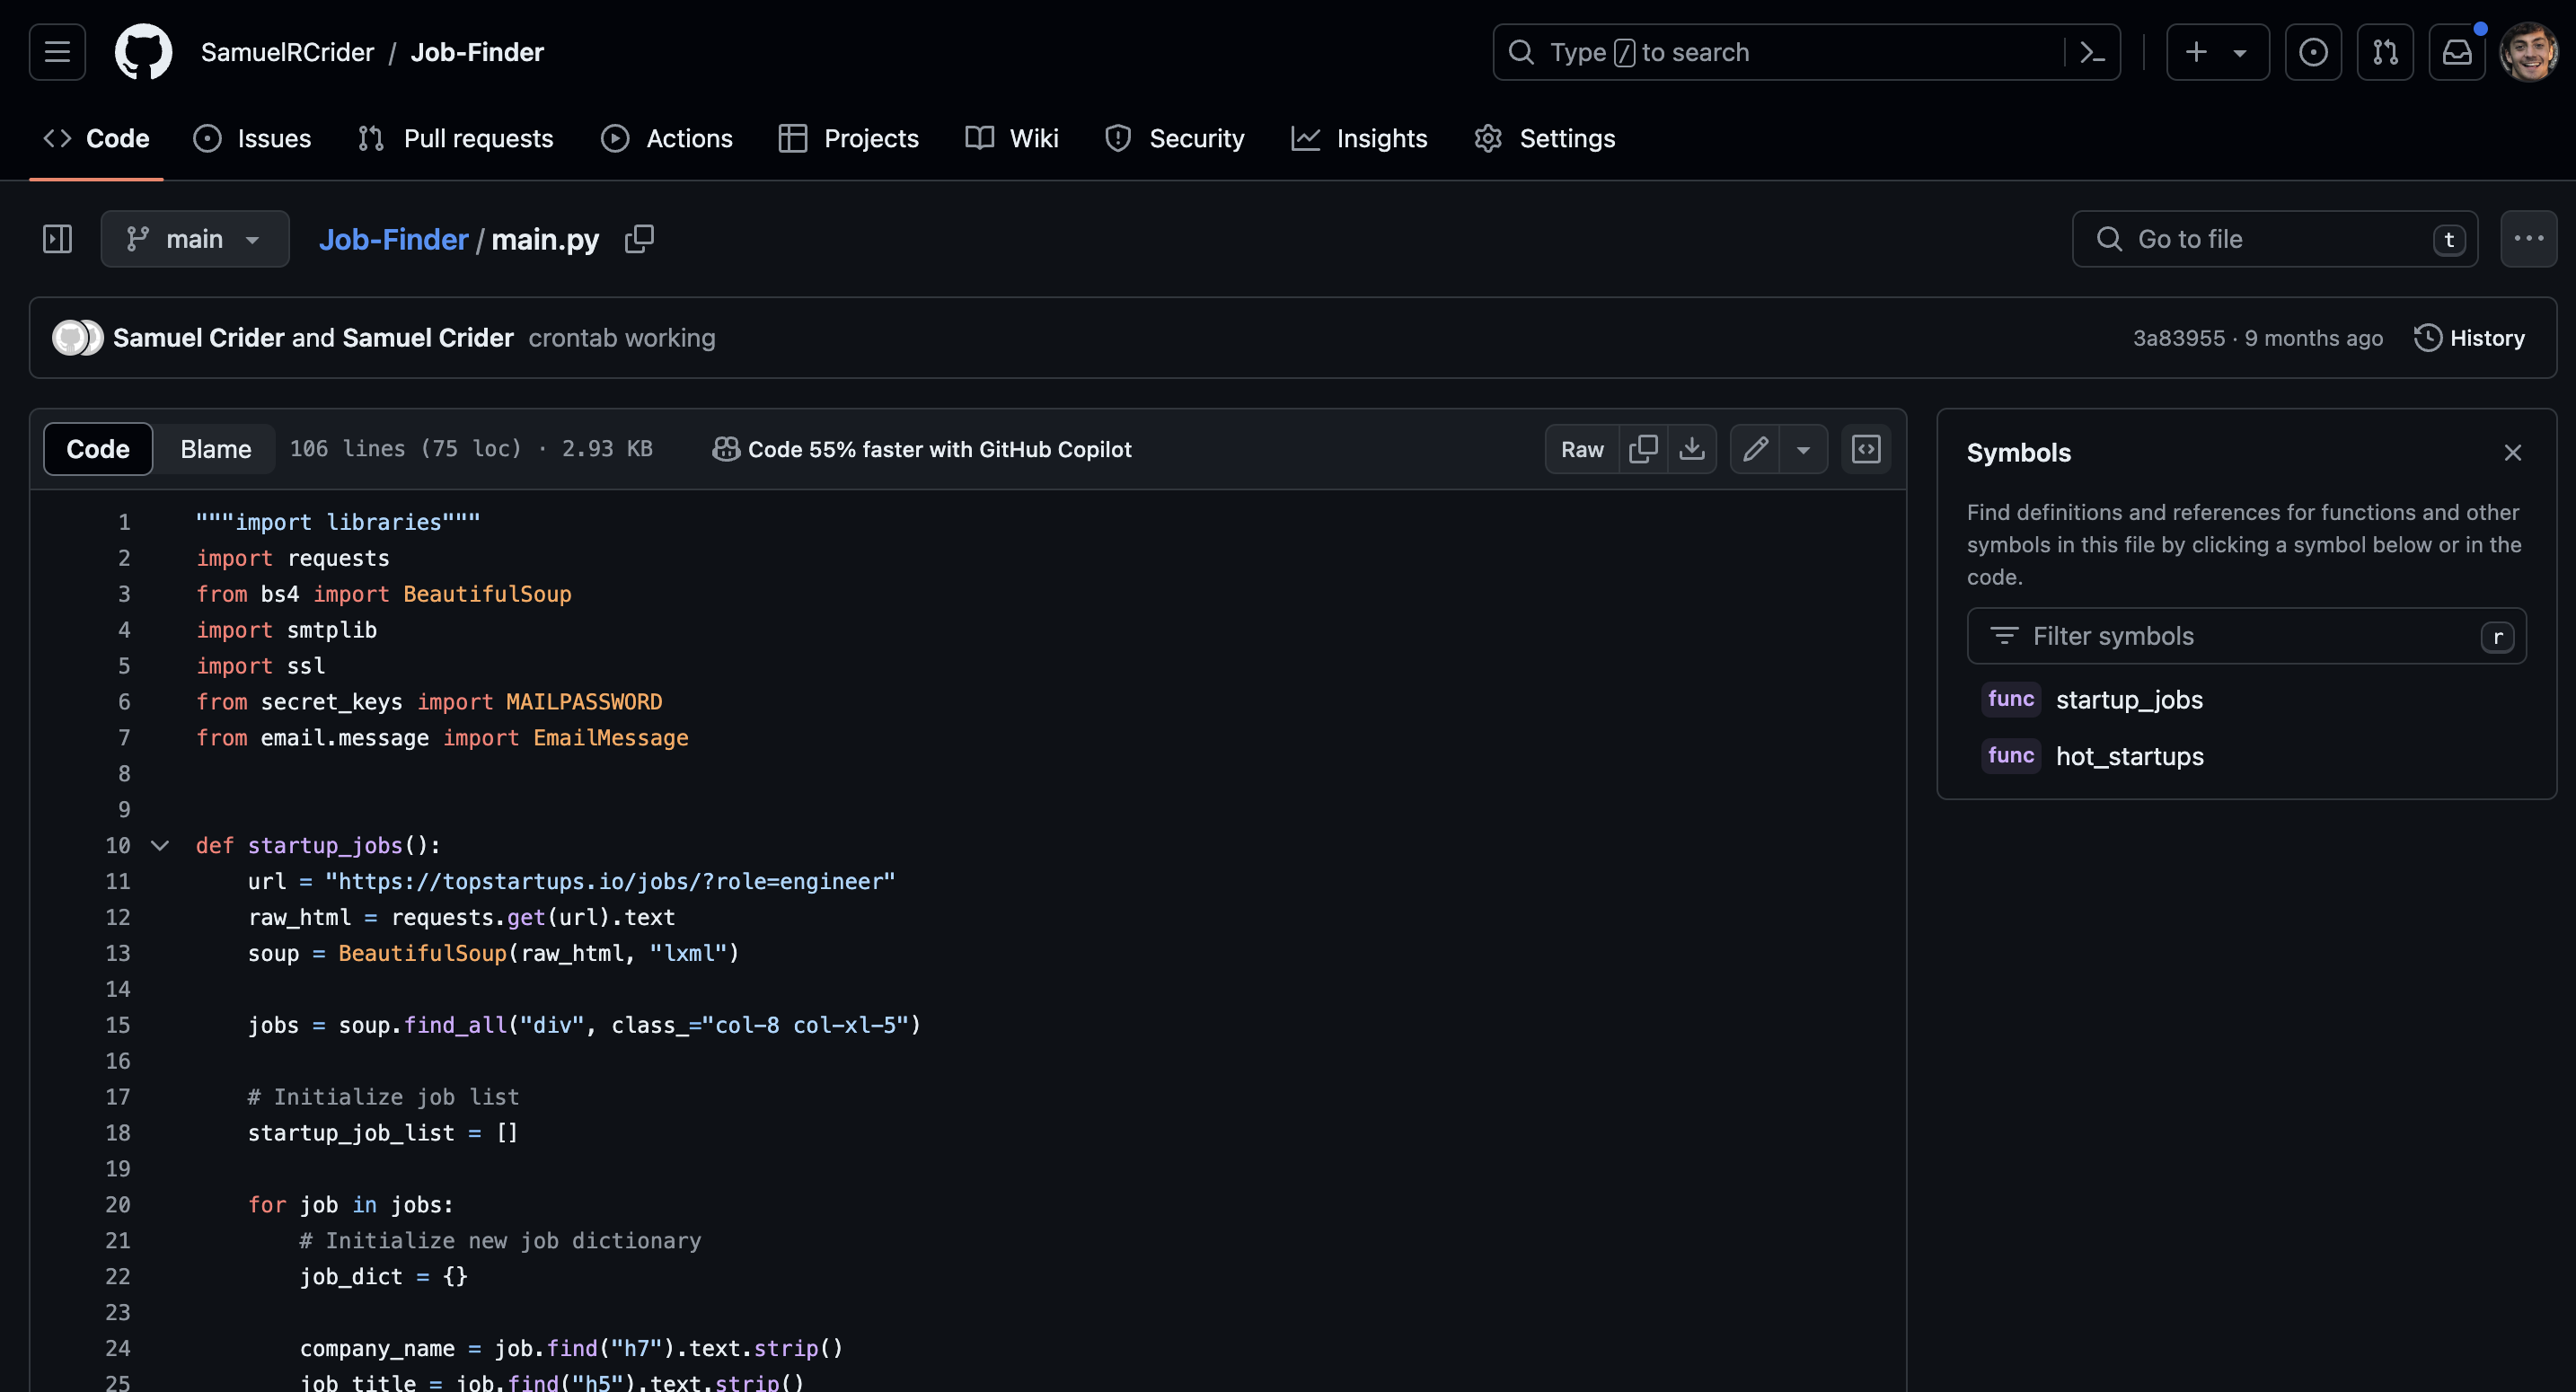Click job_dict variable on line 22

pos(351,1276)
